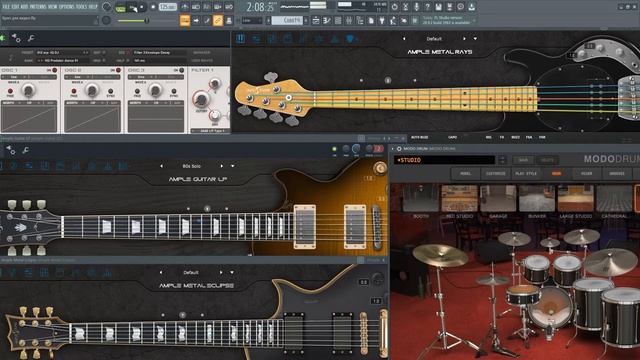Open the Line snap dropdown

point(252,20)
